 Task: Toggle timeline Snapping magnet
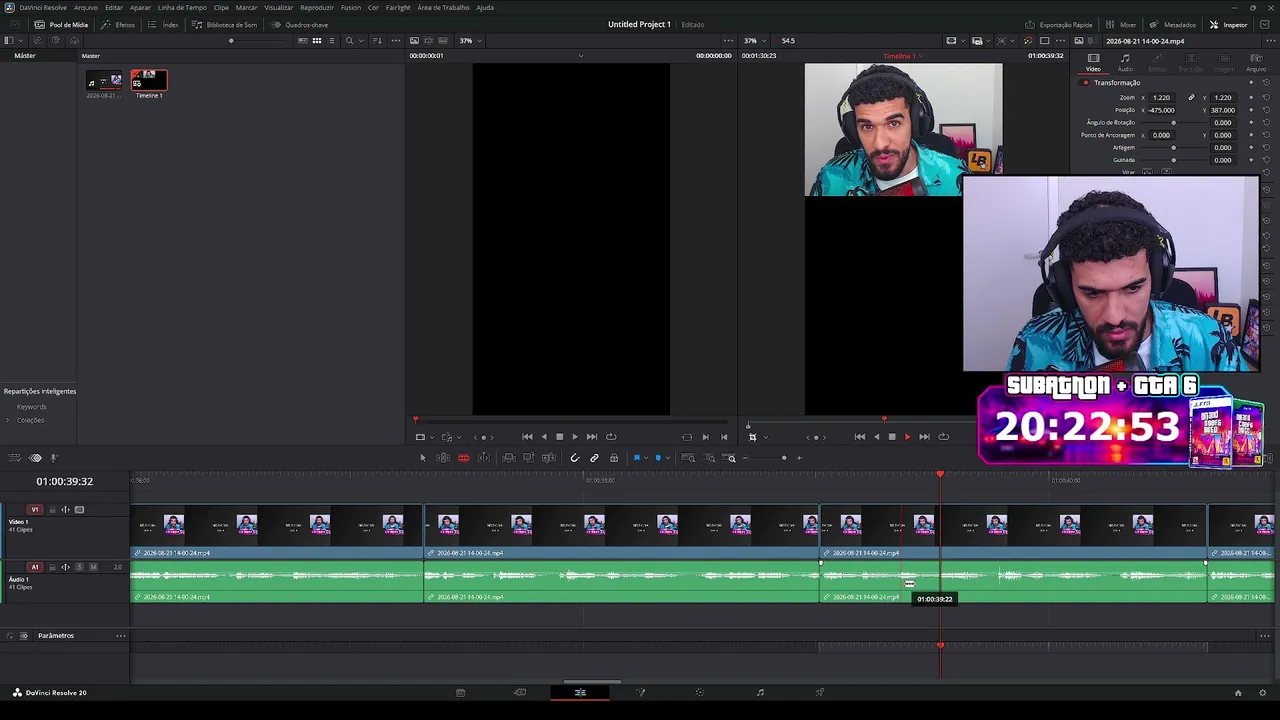point(574,458)
